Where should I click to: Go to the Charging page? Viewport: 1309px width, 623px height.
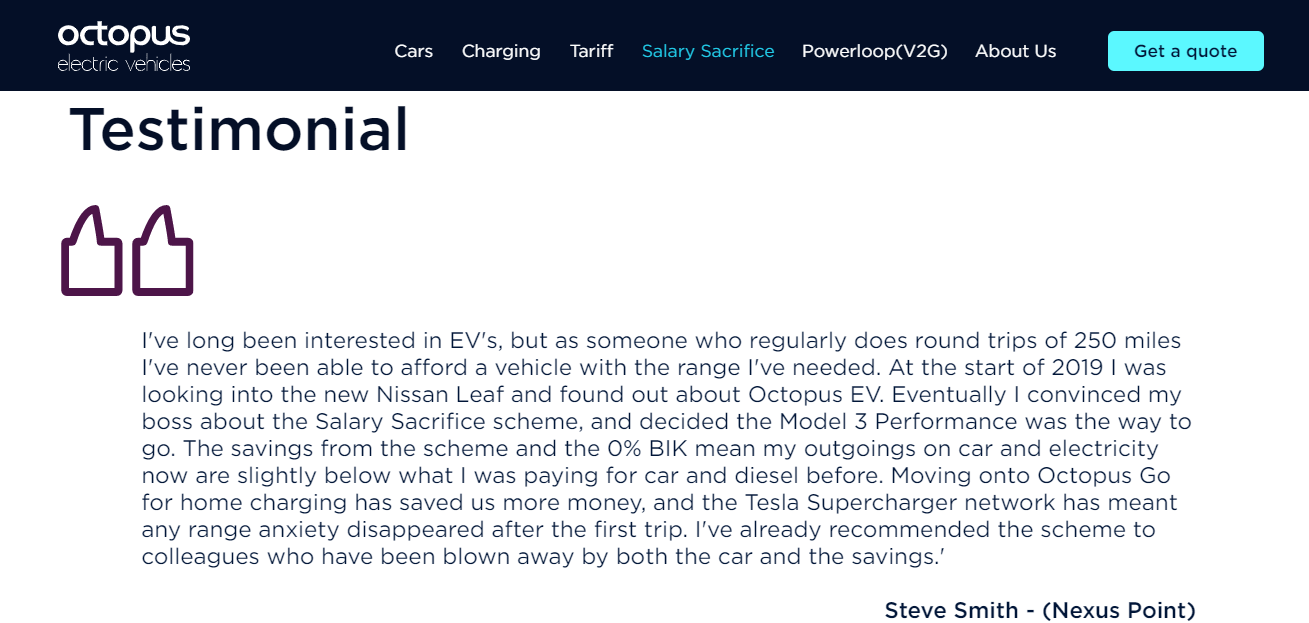tap(501, 51)
